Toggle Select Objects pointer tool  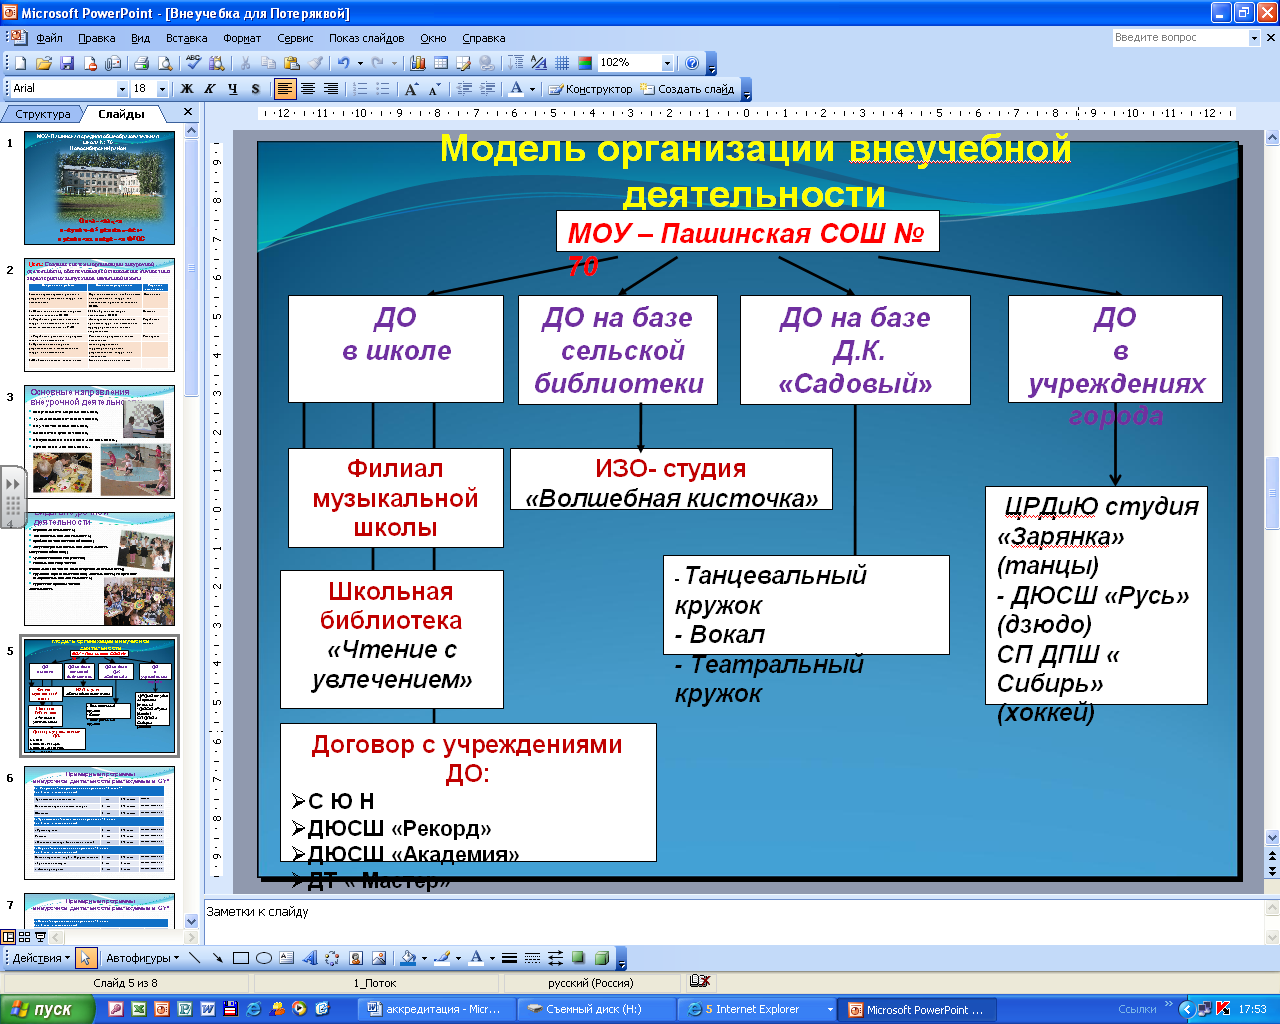[x=85, y=958]
